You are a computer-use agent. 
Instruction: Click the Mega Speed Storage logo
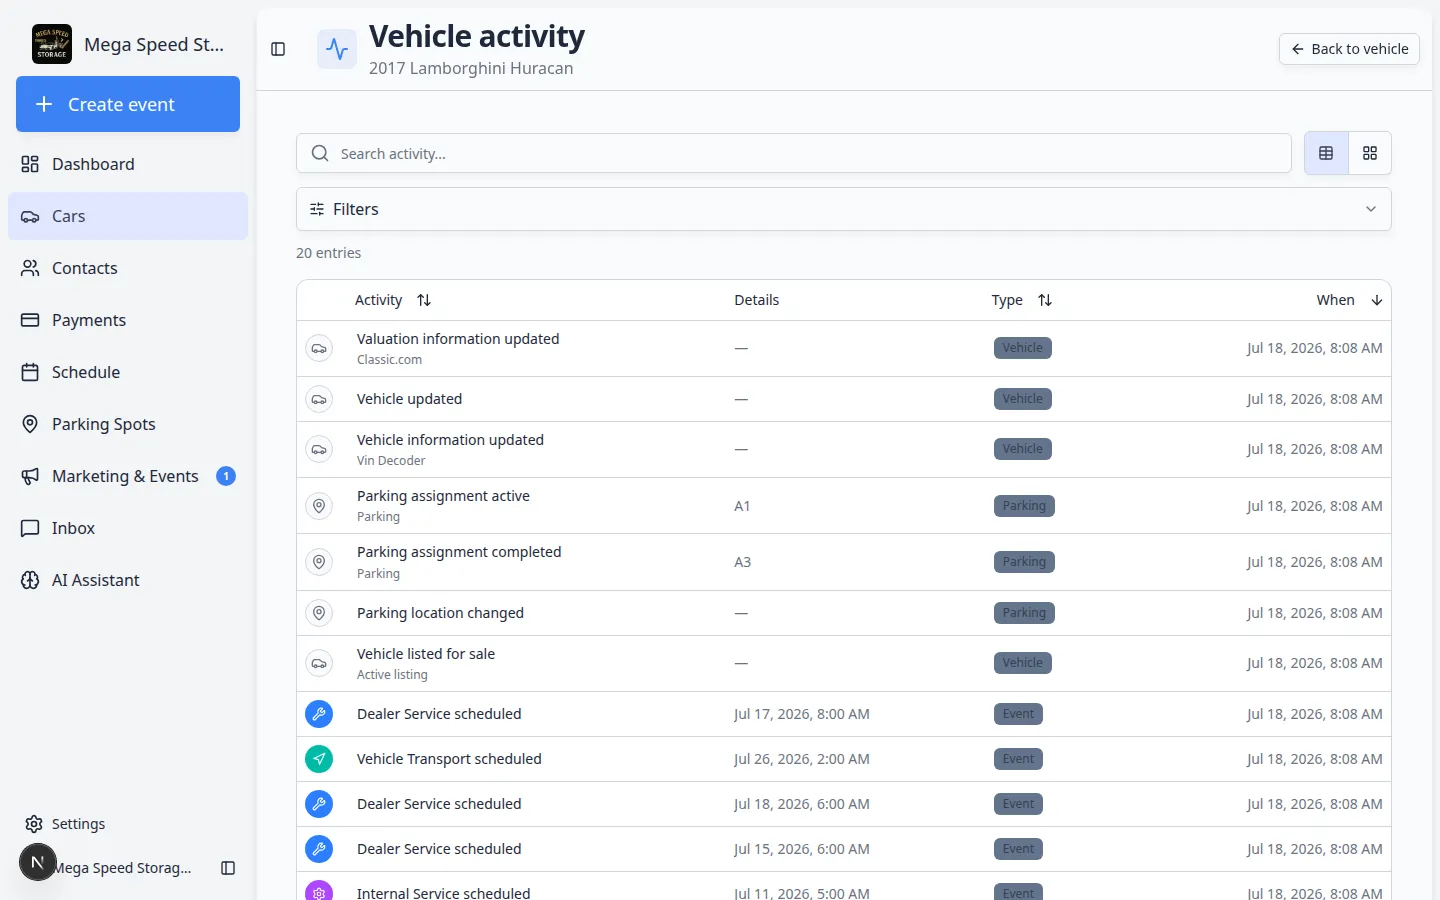(x=52, y=44)
